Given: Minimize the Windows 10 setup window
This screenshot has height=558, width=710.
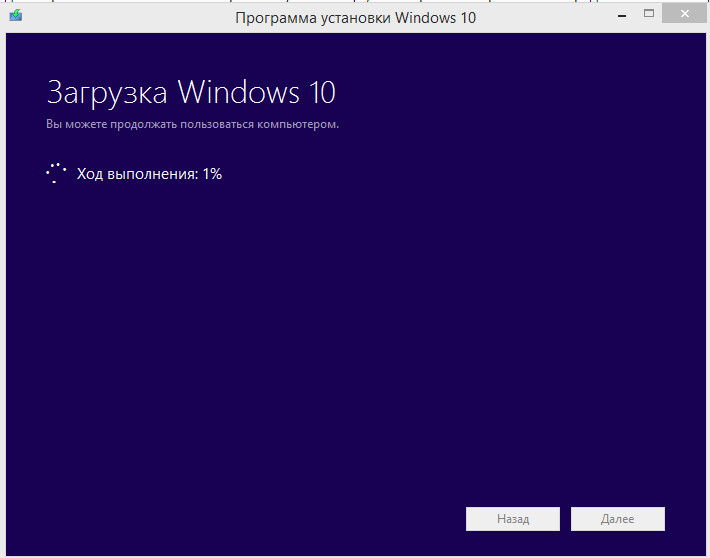Looking at the screenshot, I should pyautogui.click(x=622, y=15).
